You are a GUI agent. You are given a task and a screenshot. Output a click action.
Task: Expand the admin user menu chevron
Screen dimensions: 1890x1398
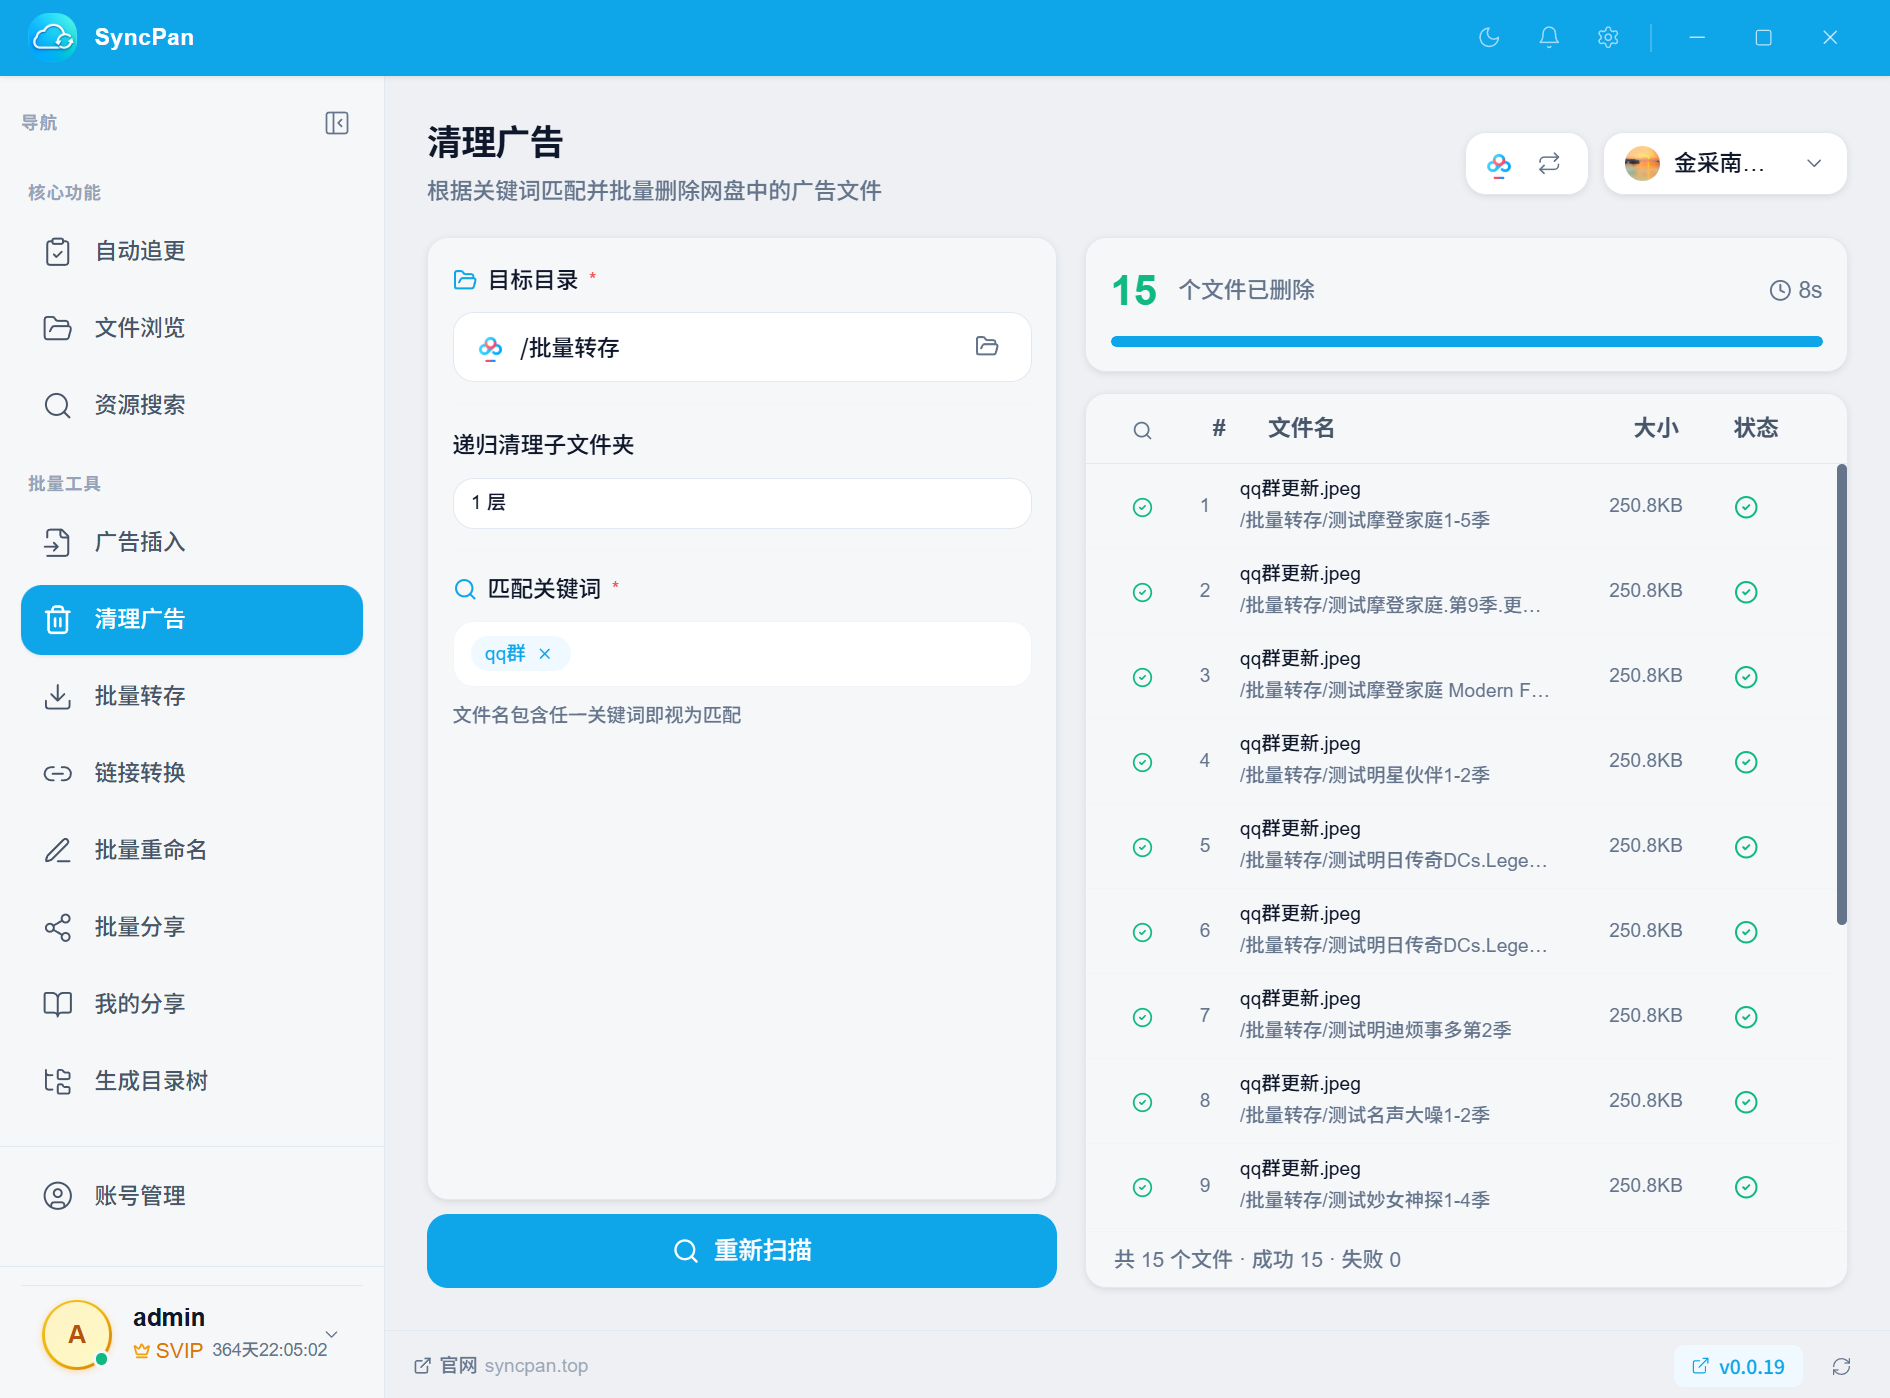pyautogui.click(x=332, y=1334)
